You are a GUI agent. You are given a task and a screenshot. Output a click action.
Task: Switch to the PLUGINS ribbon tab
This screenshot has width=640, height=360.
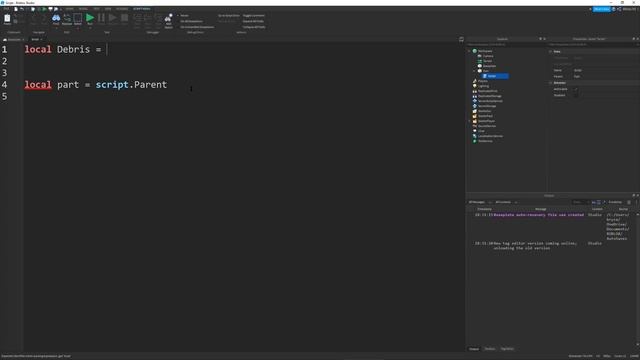tap(122, 9)
